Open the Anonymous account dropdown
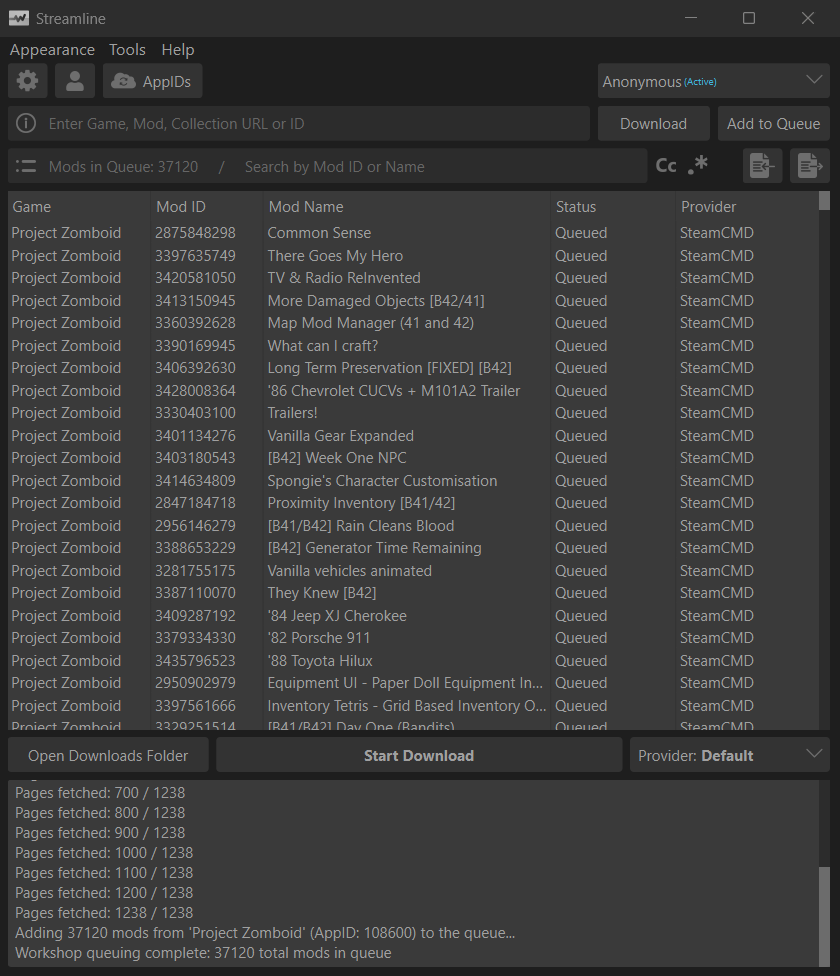840x976 pixels. tap(714, 81)
